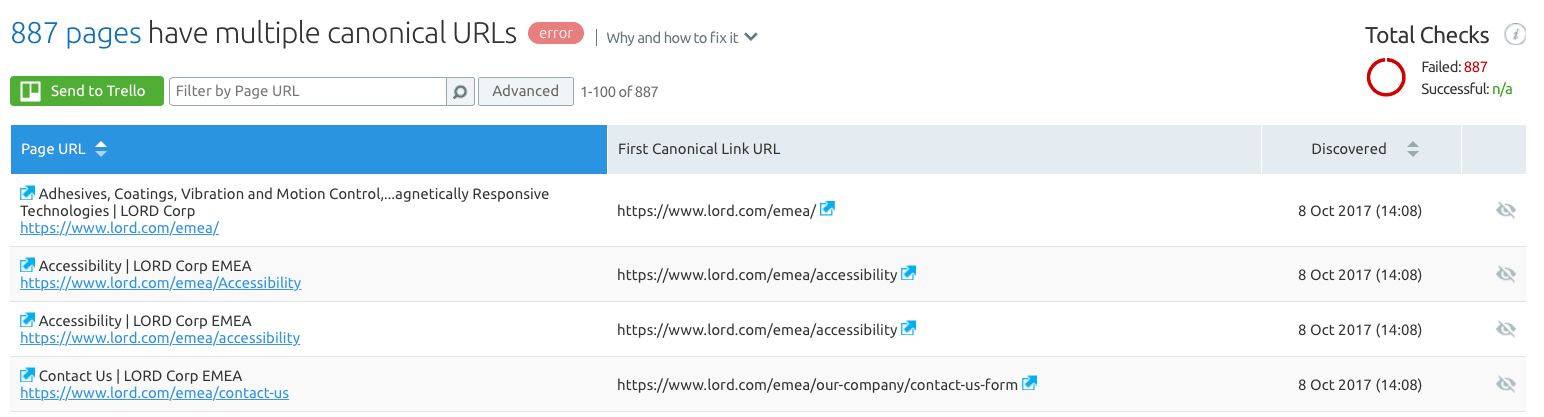This screenshot has width=1544, height=417.
Task: Click the Total Checks info icon
Action: coord(1515,35)
